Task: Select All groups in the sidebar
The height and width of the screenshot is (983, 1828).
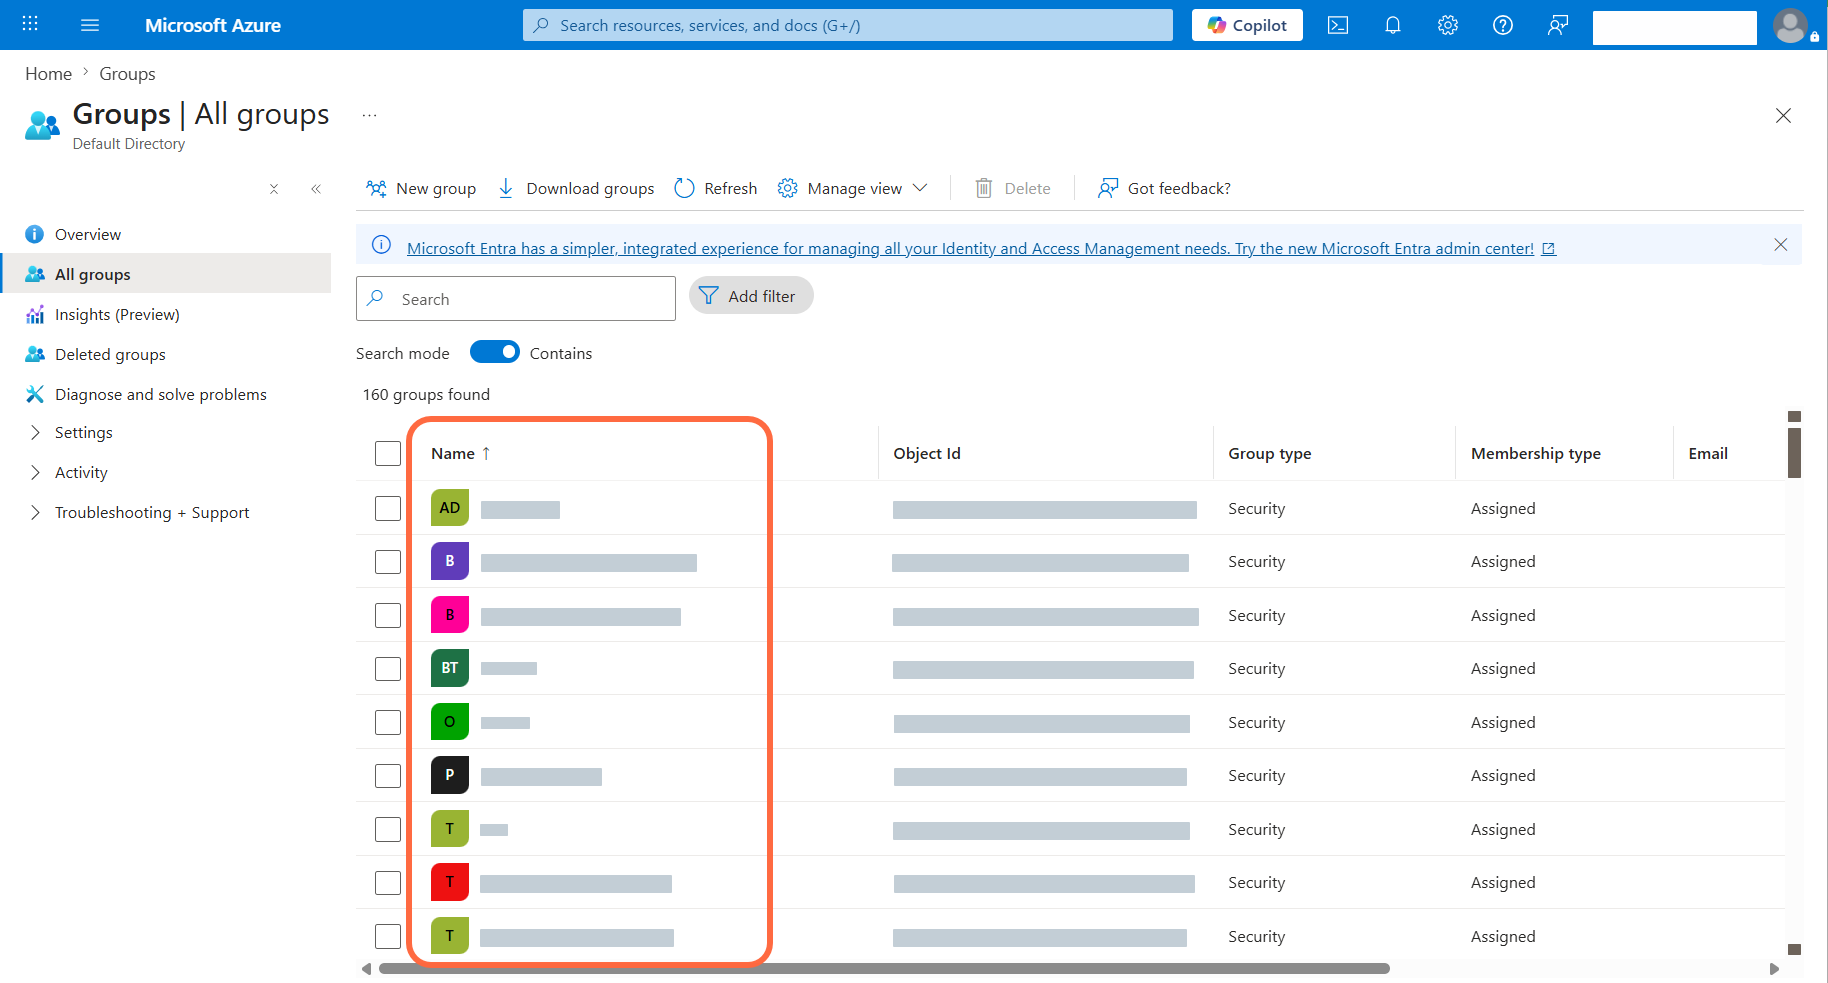Action: pos(166,274)
